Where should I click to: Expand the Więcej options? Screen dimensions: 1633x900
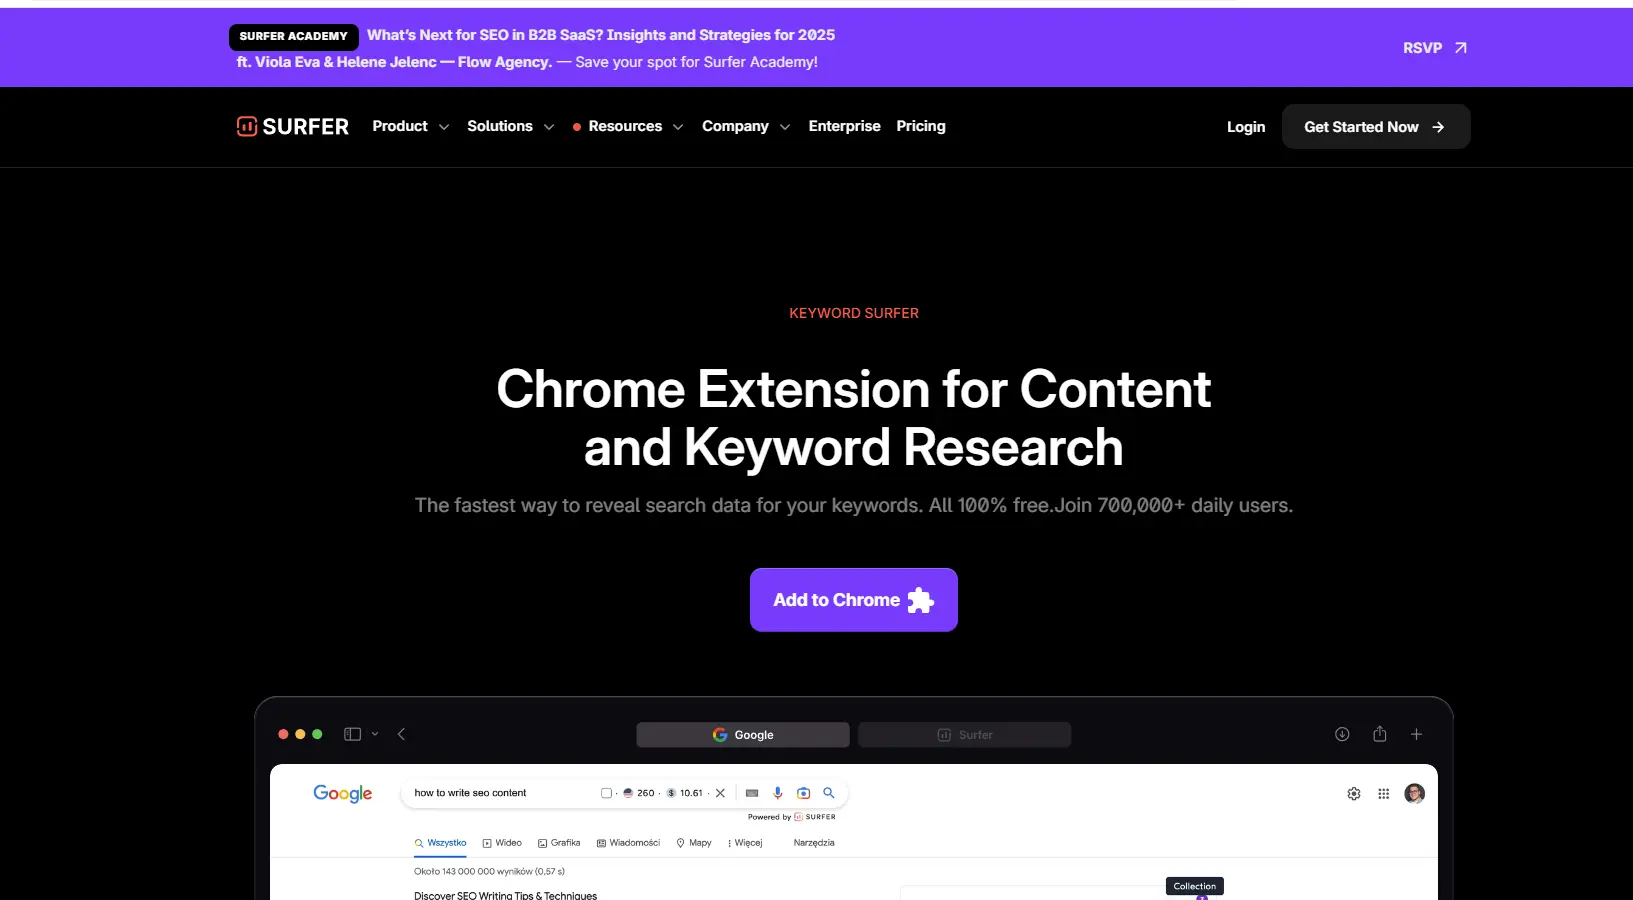tap(745, 843)
